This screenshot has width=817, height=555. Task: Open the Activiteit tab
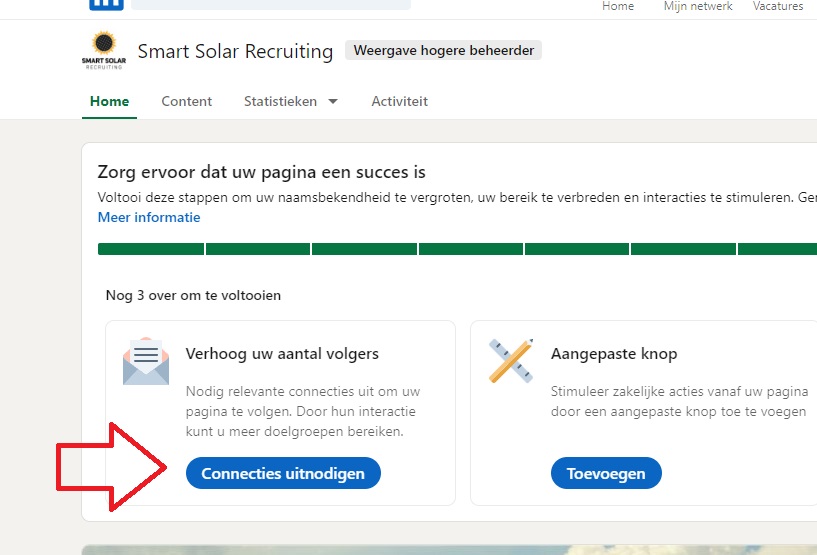click(399, 101)
